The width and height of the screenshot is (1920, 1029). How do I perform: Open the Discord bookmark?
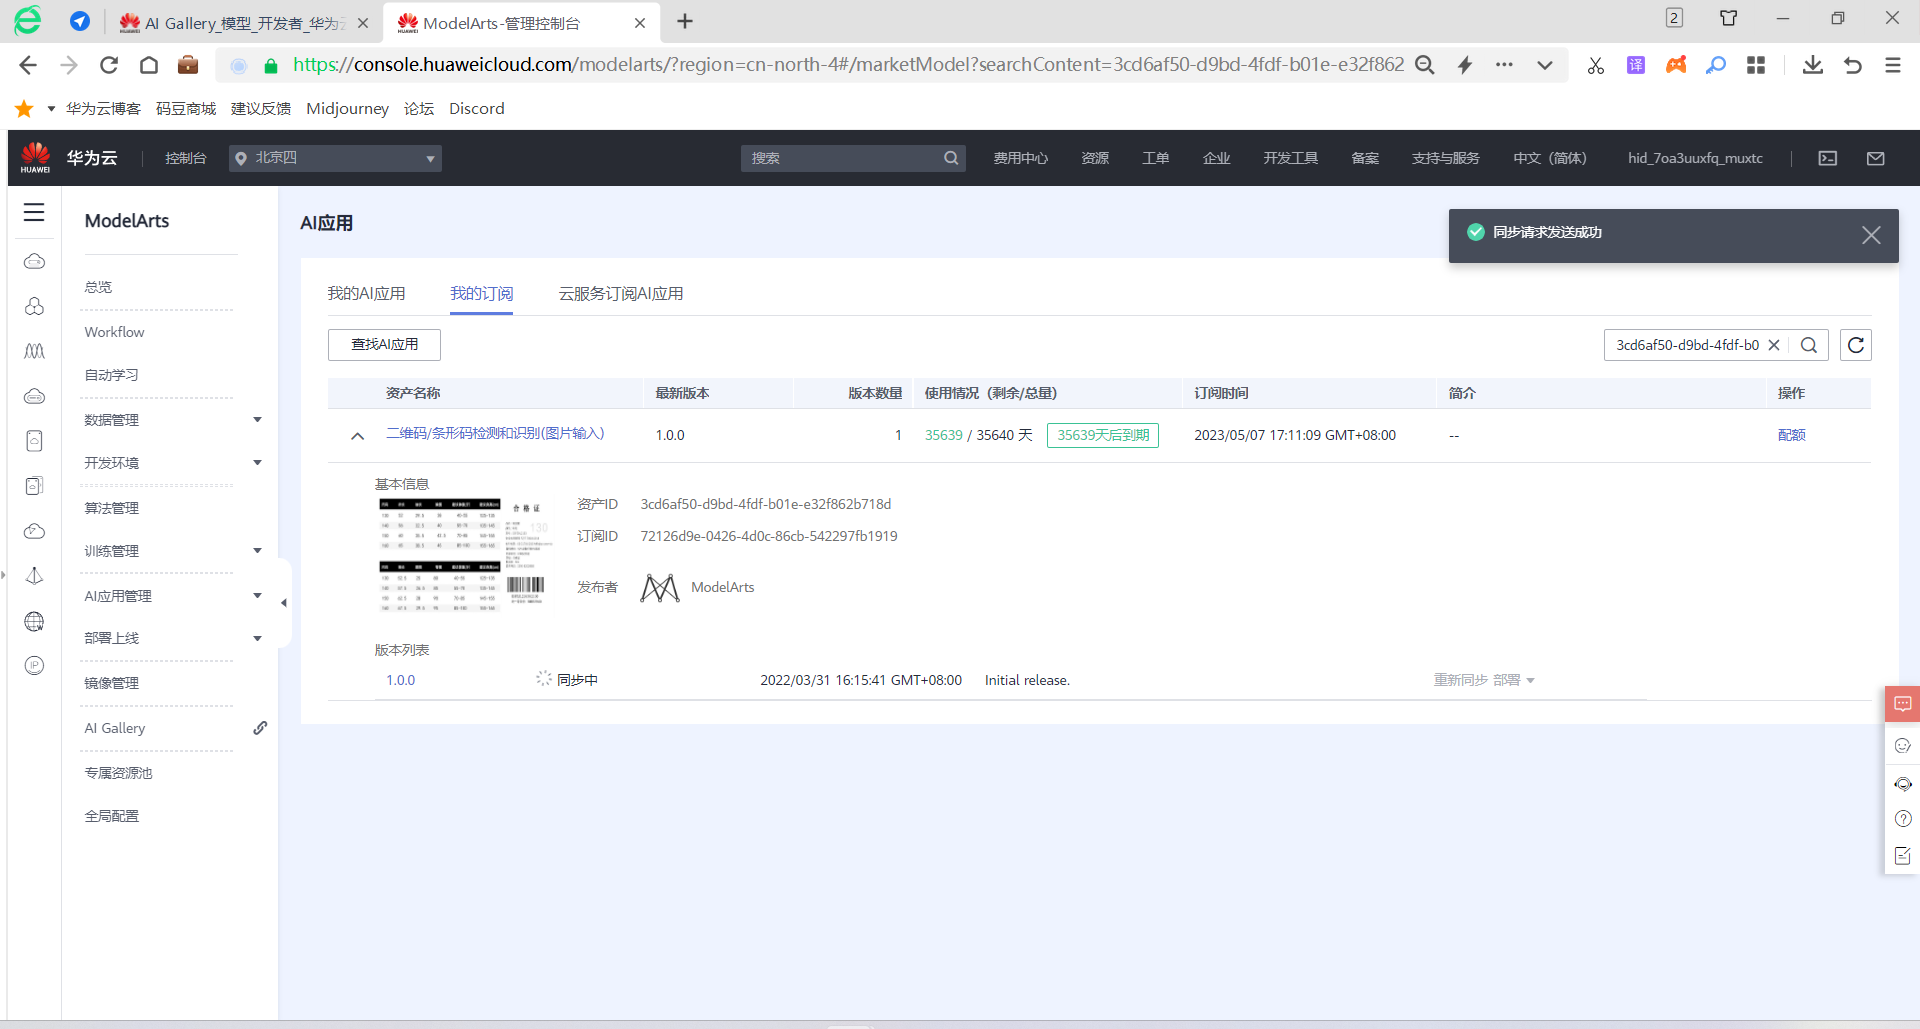476,108
